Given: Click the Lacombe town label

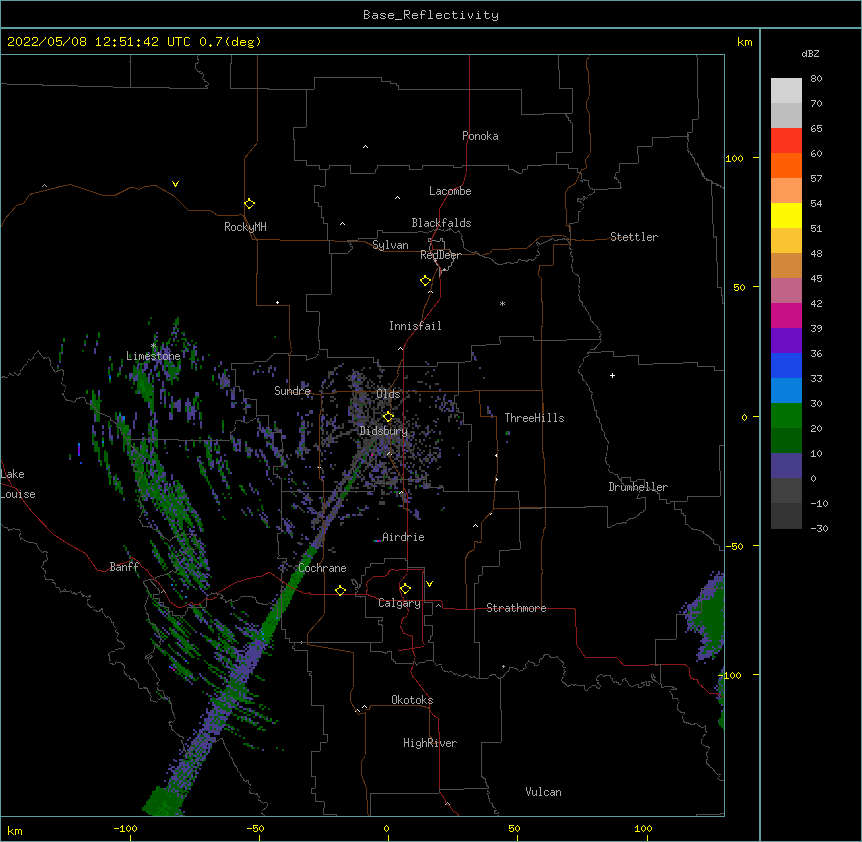Looking at the screenshot, I should 450,191.
